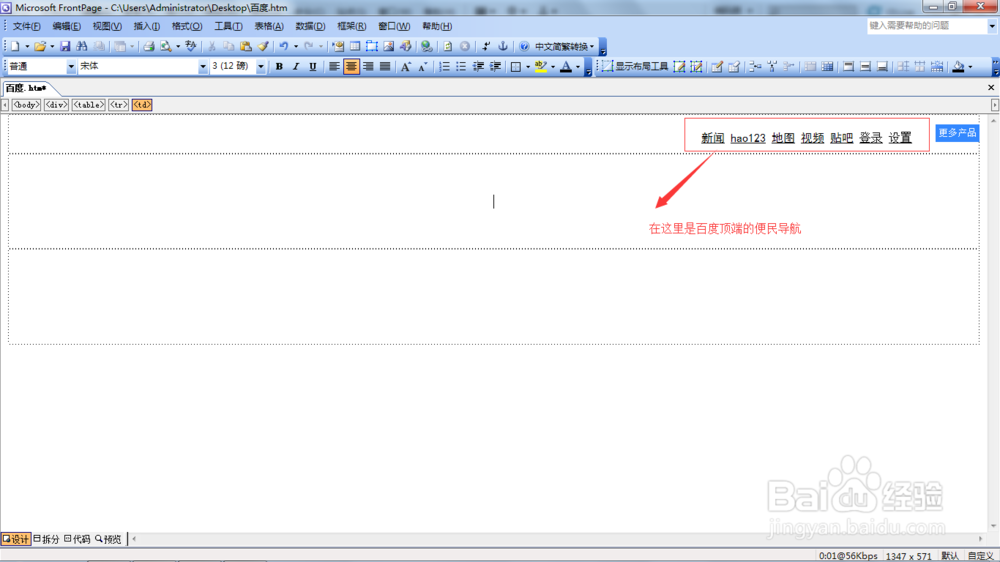Click the Decrease Indent icon
Screen dimensions: 1000x562
tap(478, 66)
